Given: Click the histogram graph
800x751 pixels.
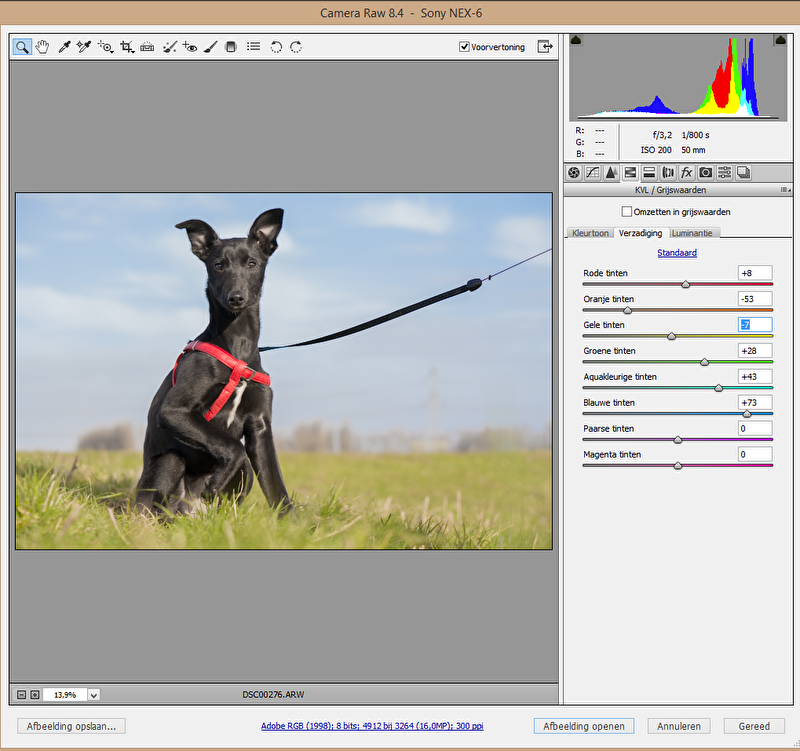Looking at the screenshot, I should coord(678,78).
